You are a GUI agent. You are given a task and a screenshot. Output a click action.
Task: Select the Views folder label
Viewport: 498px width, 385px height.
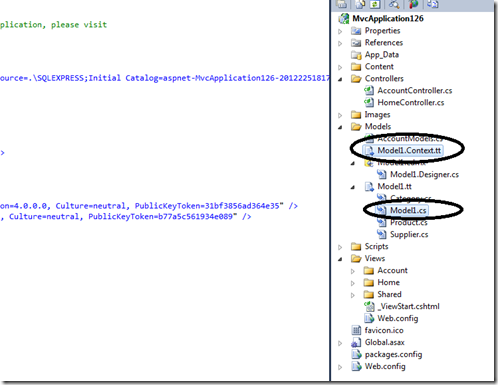point(375,259)
